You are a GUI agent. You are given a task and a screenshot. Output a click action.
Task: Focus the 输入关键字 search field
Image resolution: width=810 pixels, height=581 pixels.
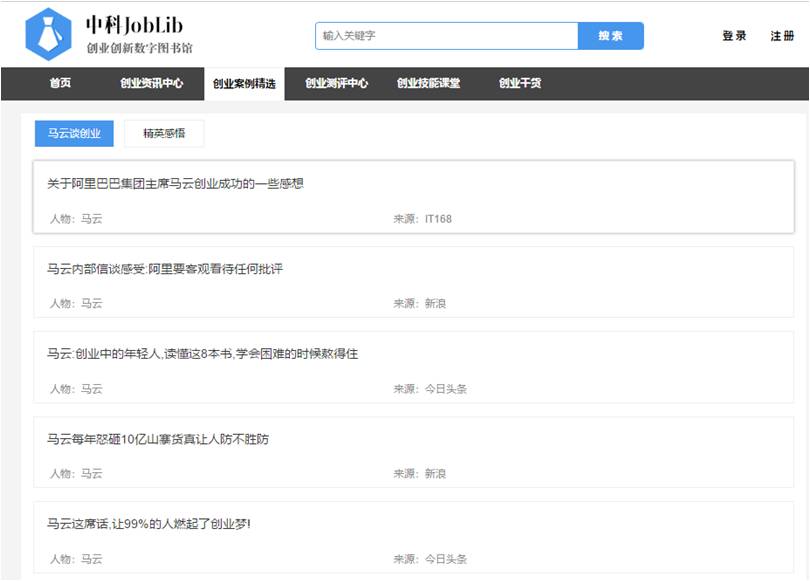(x=446, y=36)
